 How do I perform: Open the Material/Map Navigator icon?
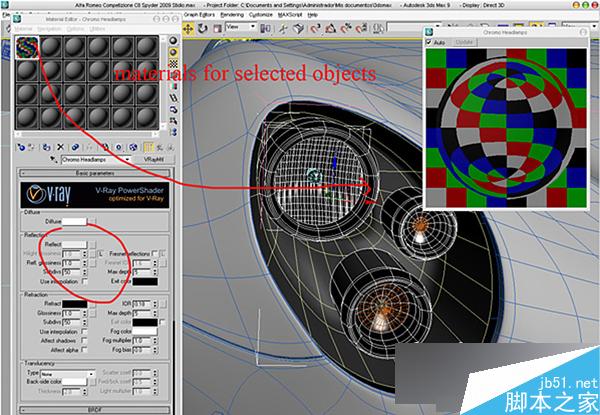point(173,132)
